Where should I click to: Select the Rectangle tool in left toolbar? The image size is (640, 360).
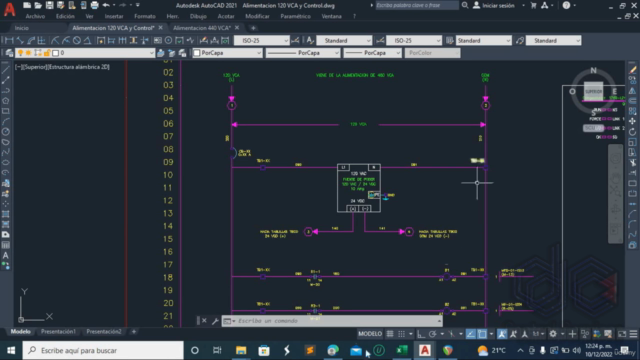(6, 111)
